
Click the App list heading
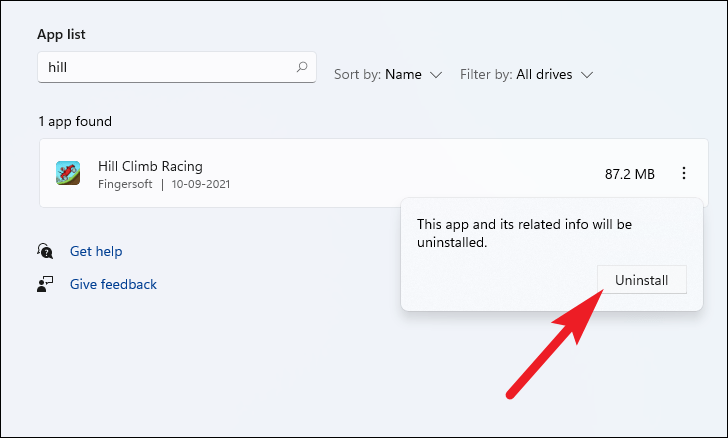point(61,34)
